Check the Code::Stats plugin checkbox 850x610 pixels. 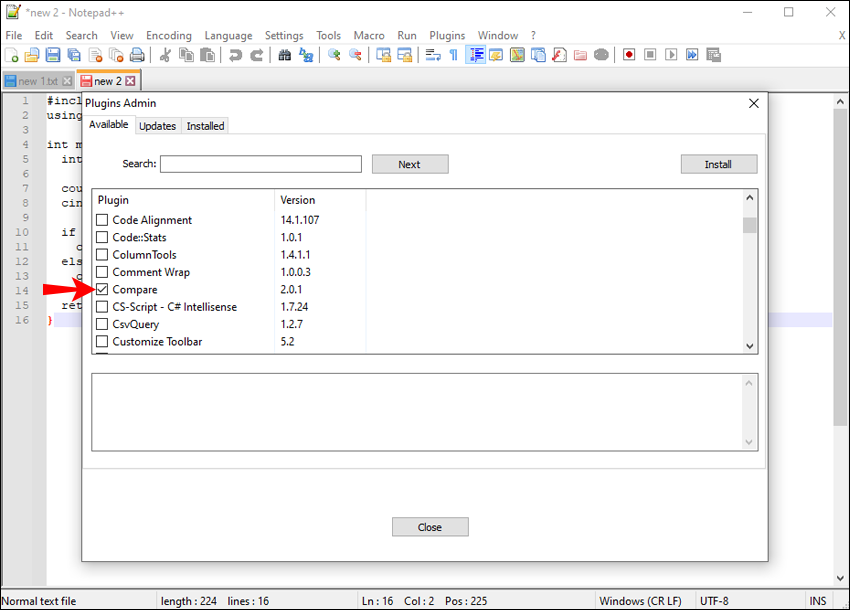pyautogui.click(x=102, y=237)
